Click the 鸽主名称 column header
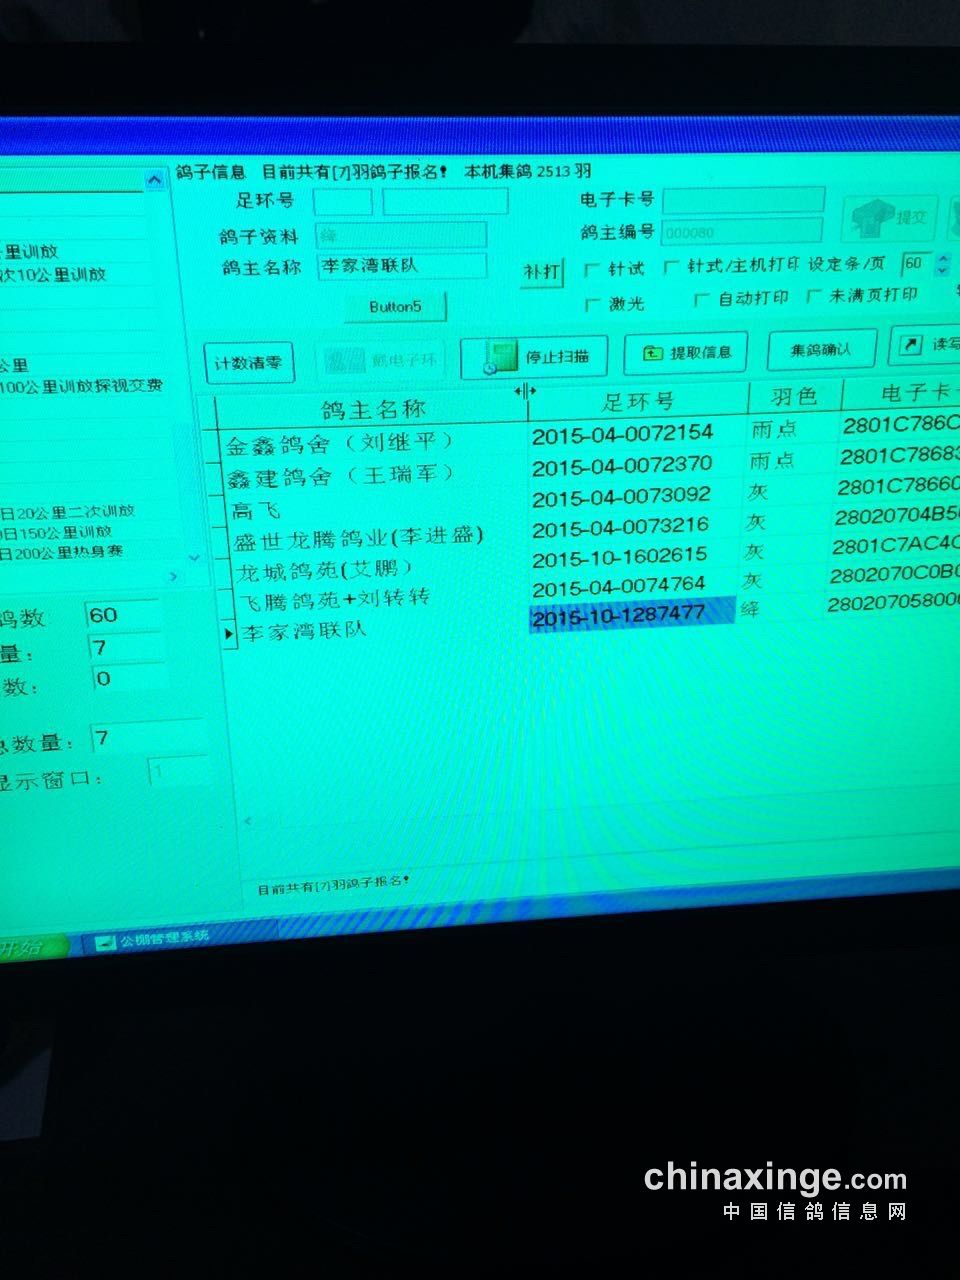Screen dimensions: 960x1280 (373, 408)
